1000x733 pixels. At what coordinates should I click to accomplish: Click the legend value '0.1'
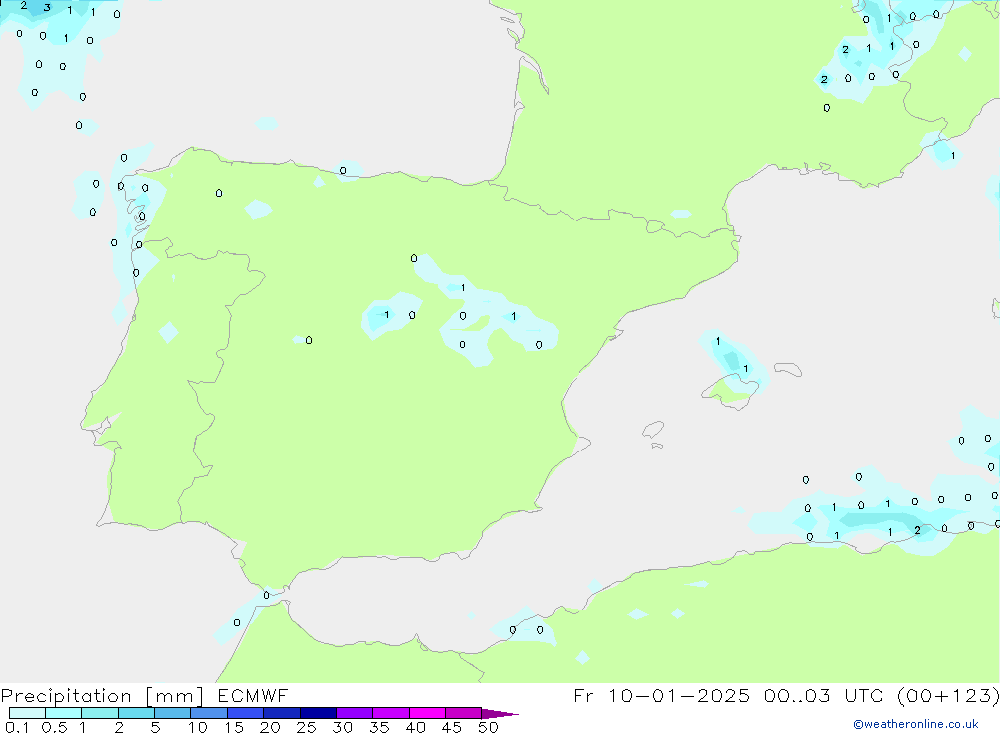click(x=17, y=727)
